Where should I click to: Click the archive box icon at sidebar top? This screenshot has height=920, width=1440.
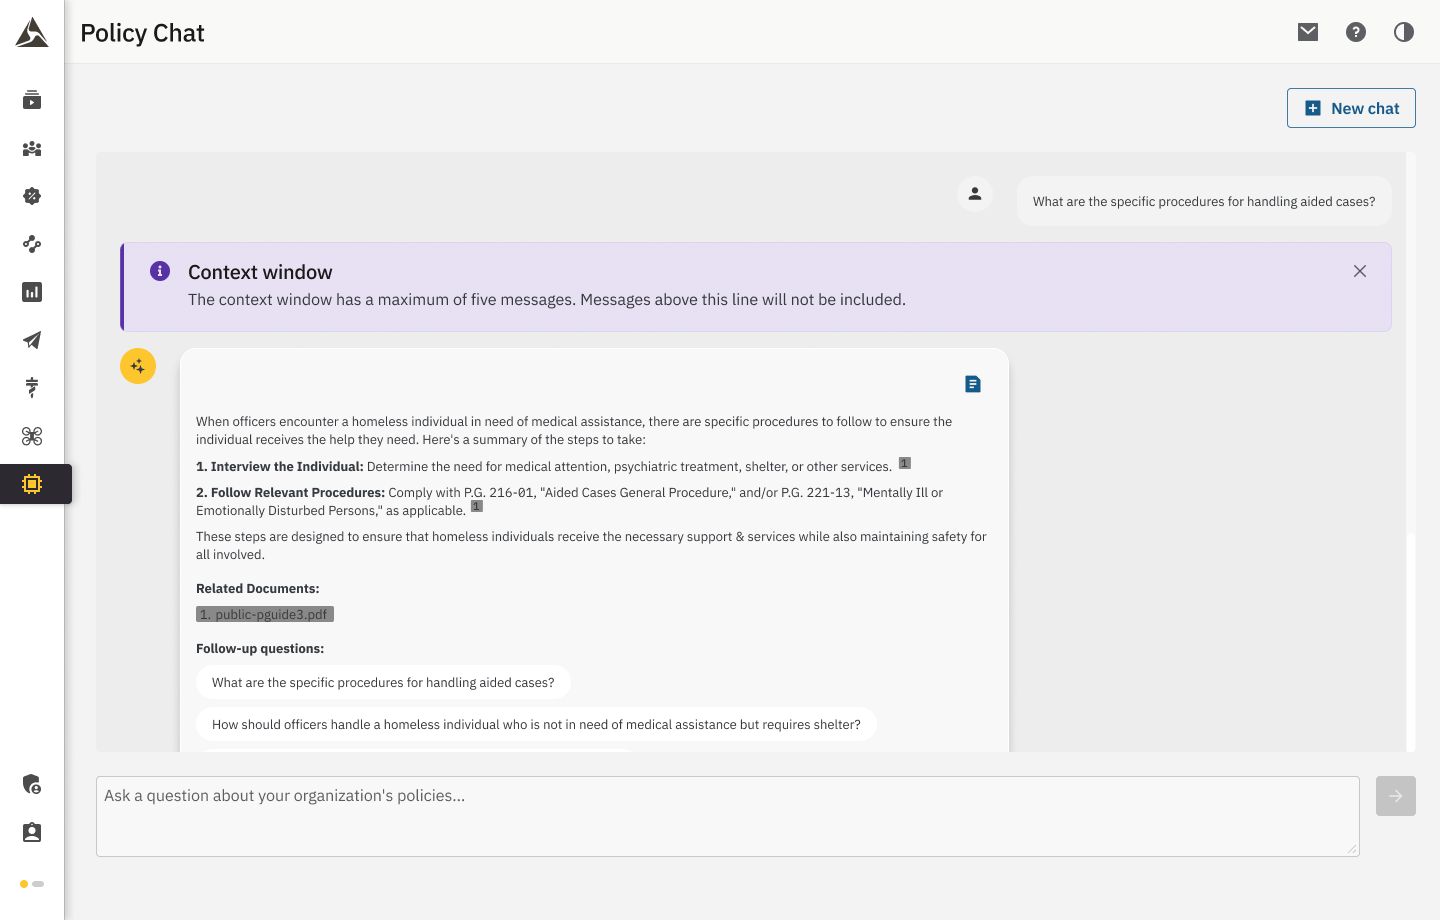coord(31,99)
